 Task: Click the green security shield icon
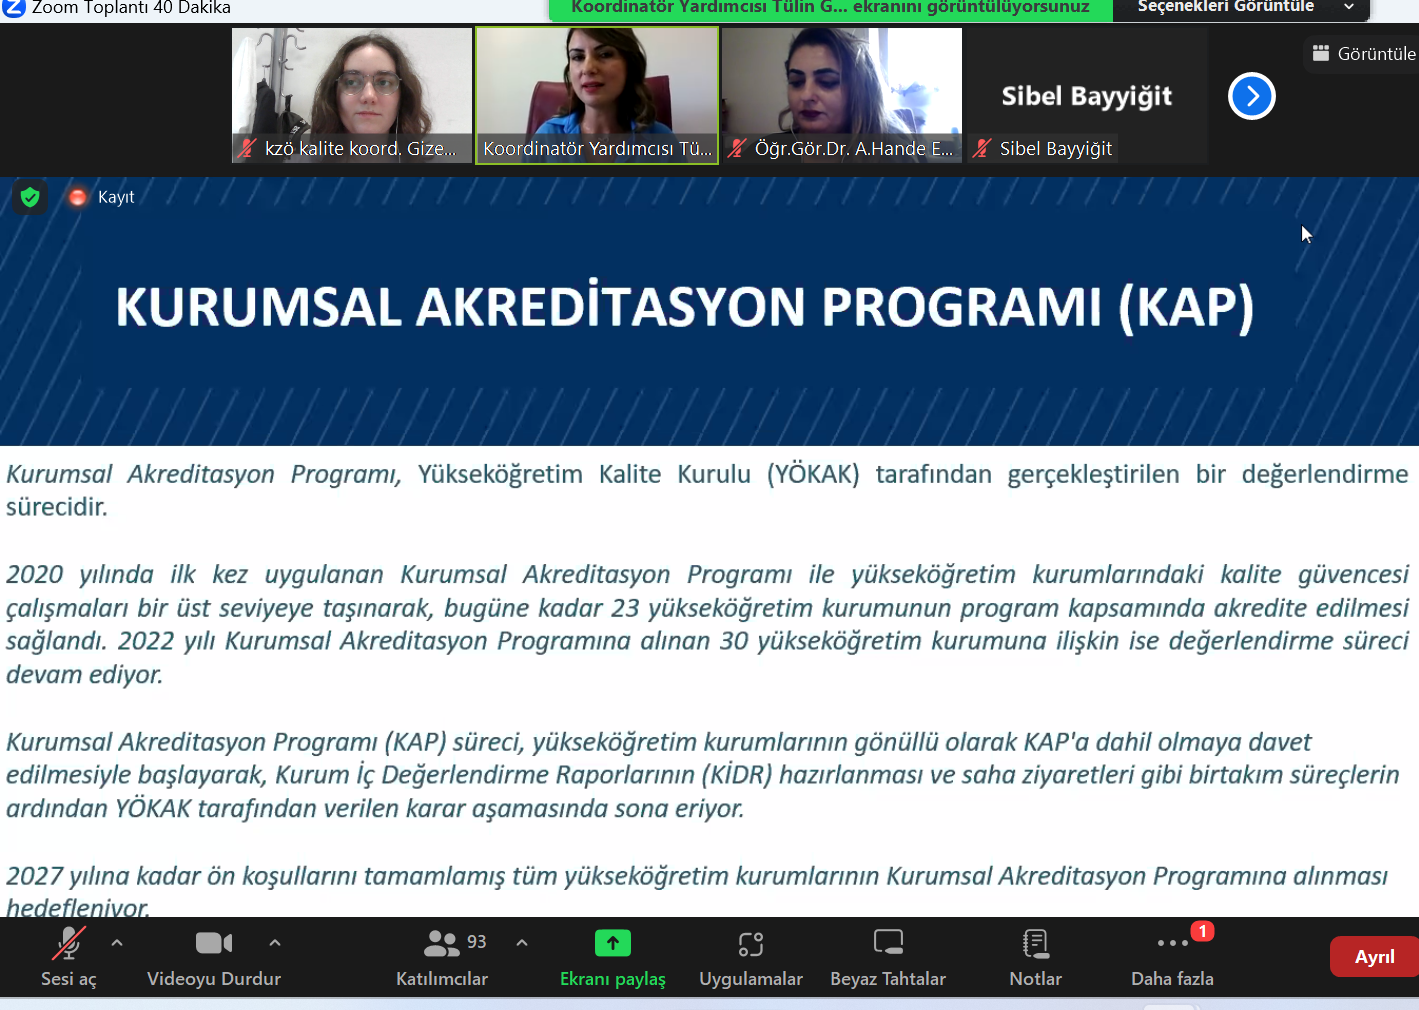tap(30, 197)
